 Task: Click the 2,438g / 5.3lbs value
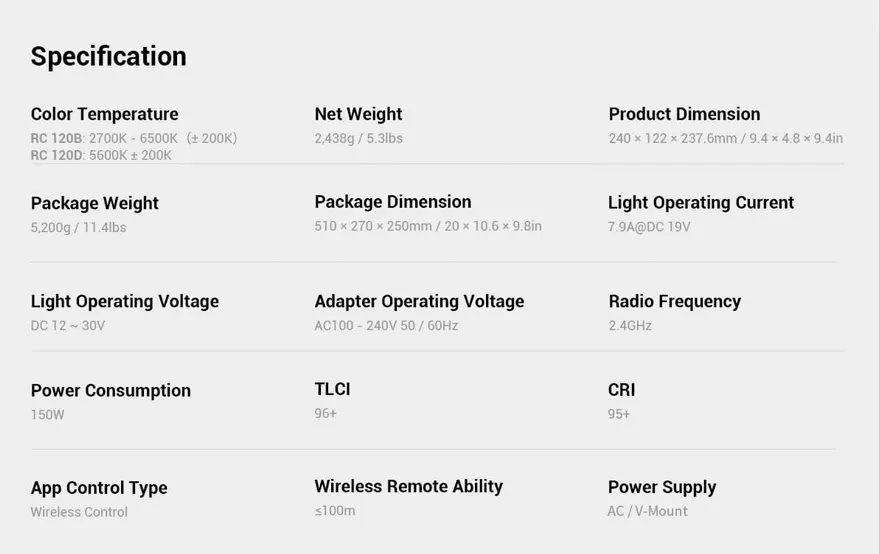coord(358,138)
